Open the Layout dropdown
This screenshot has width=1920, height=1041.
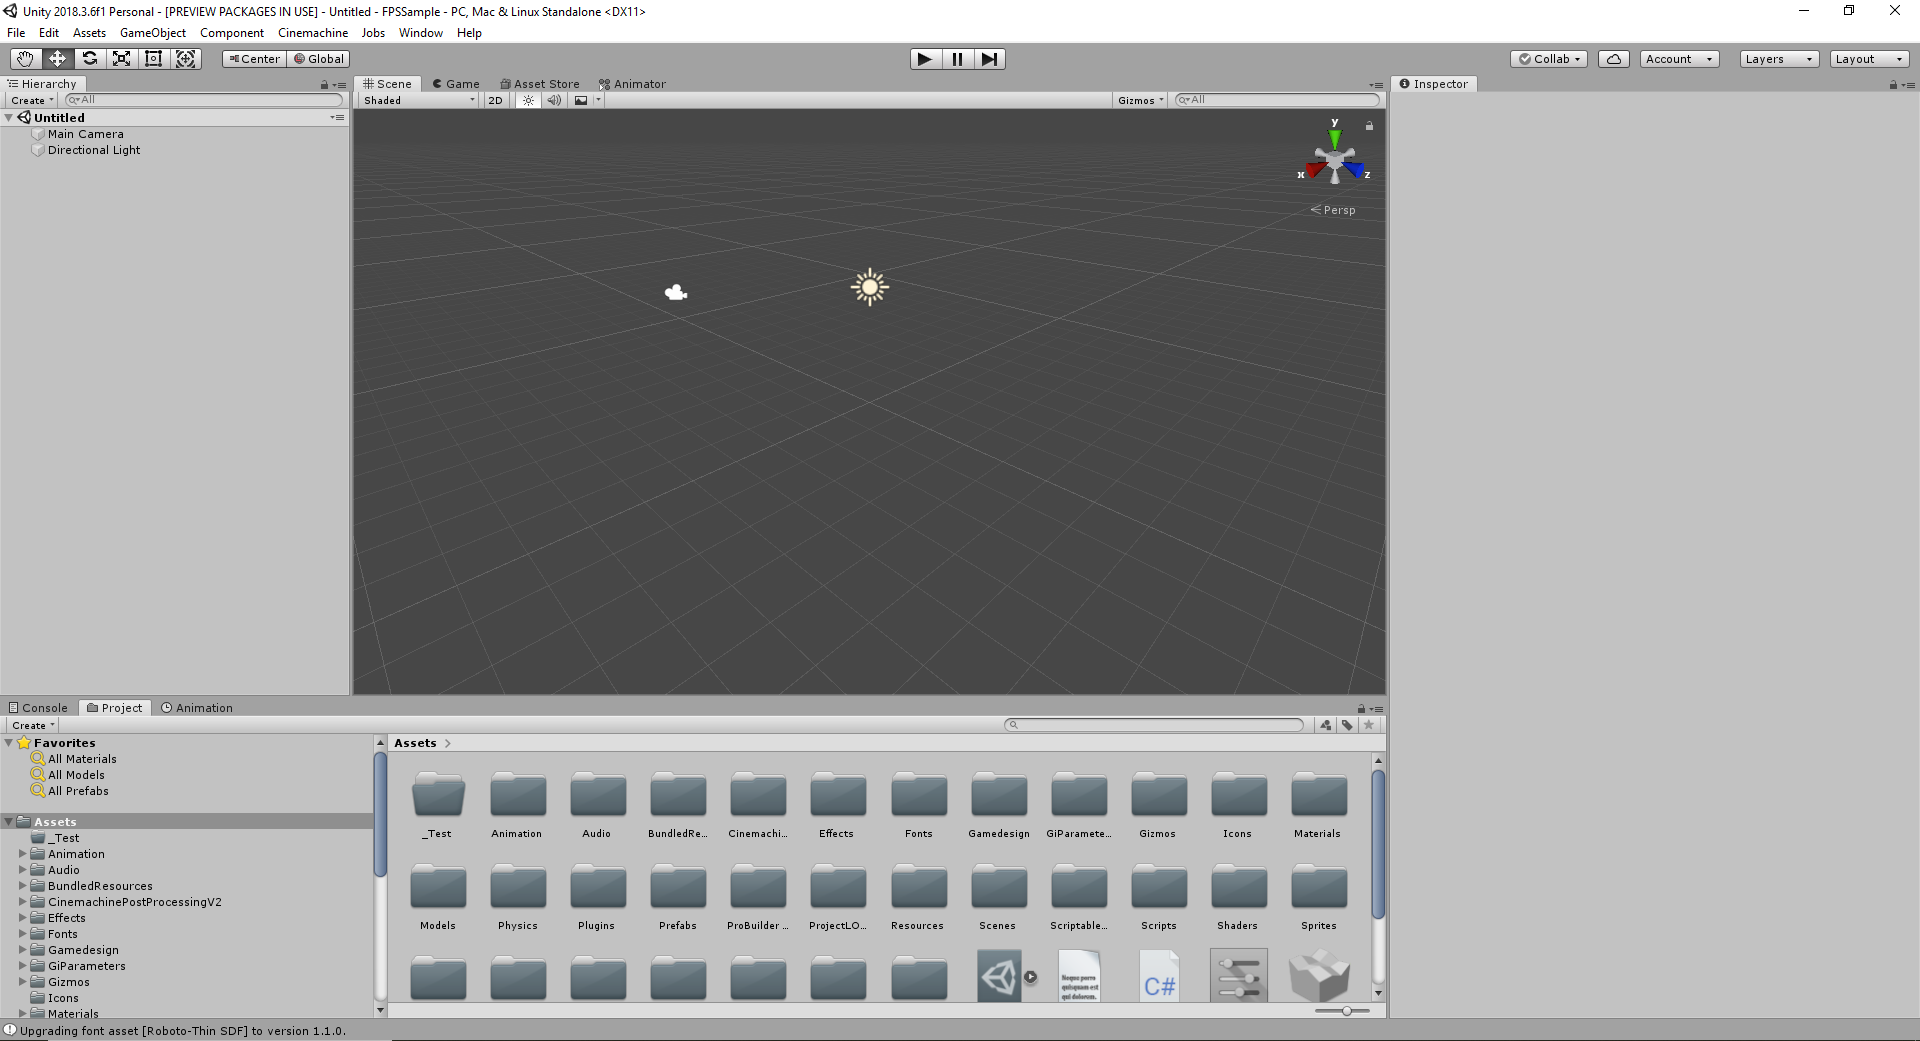[x=1870, y=59]
